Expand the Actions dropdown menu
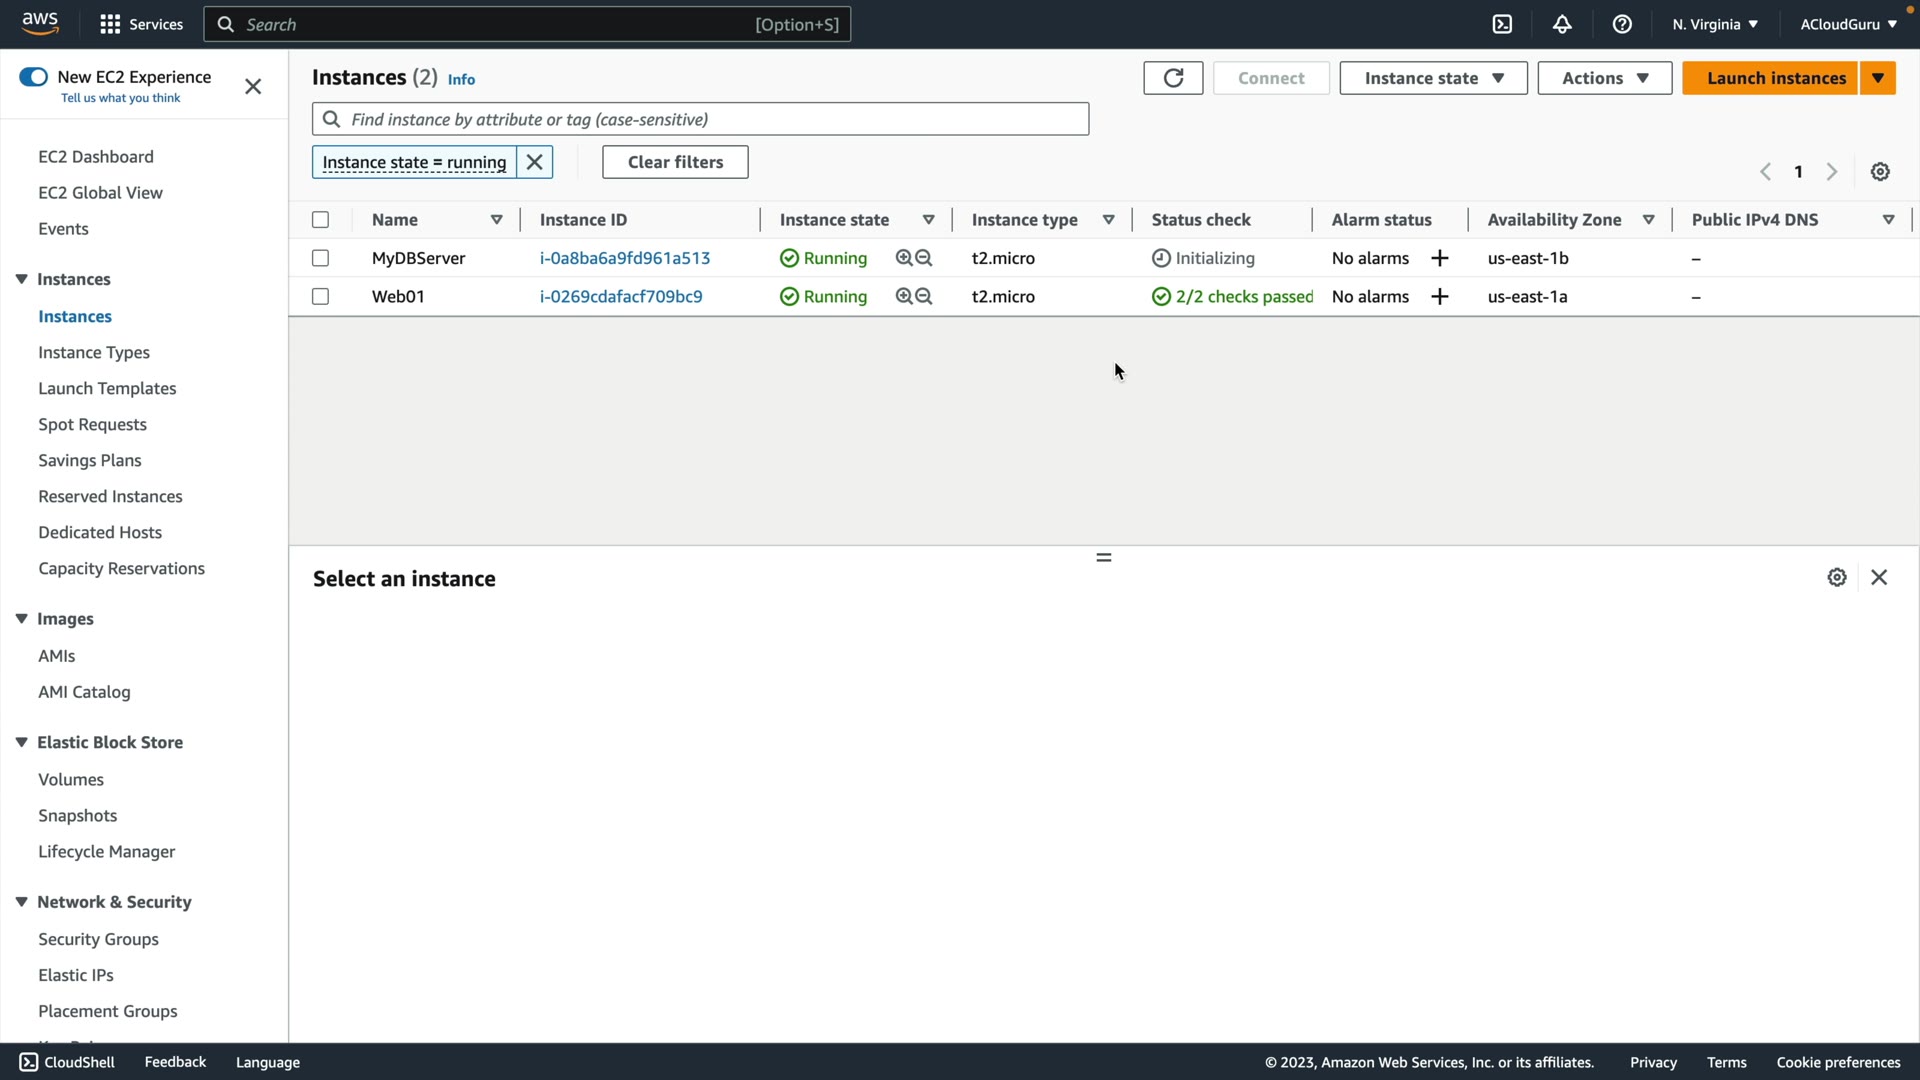 coord(1604,78)
